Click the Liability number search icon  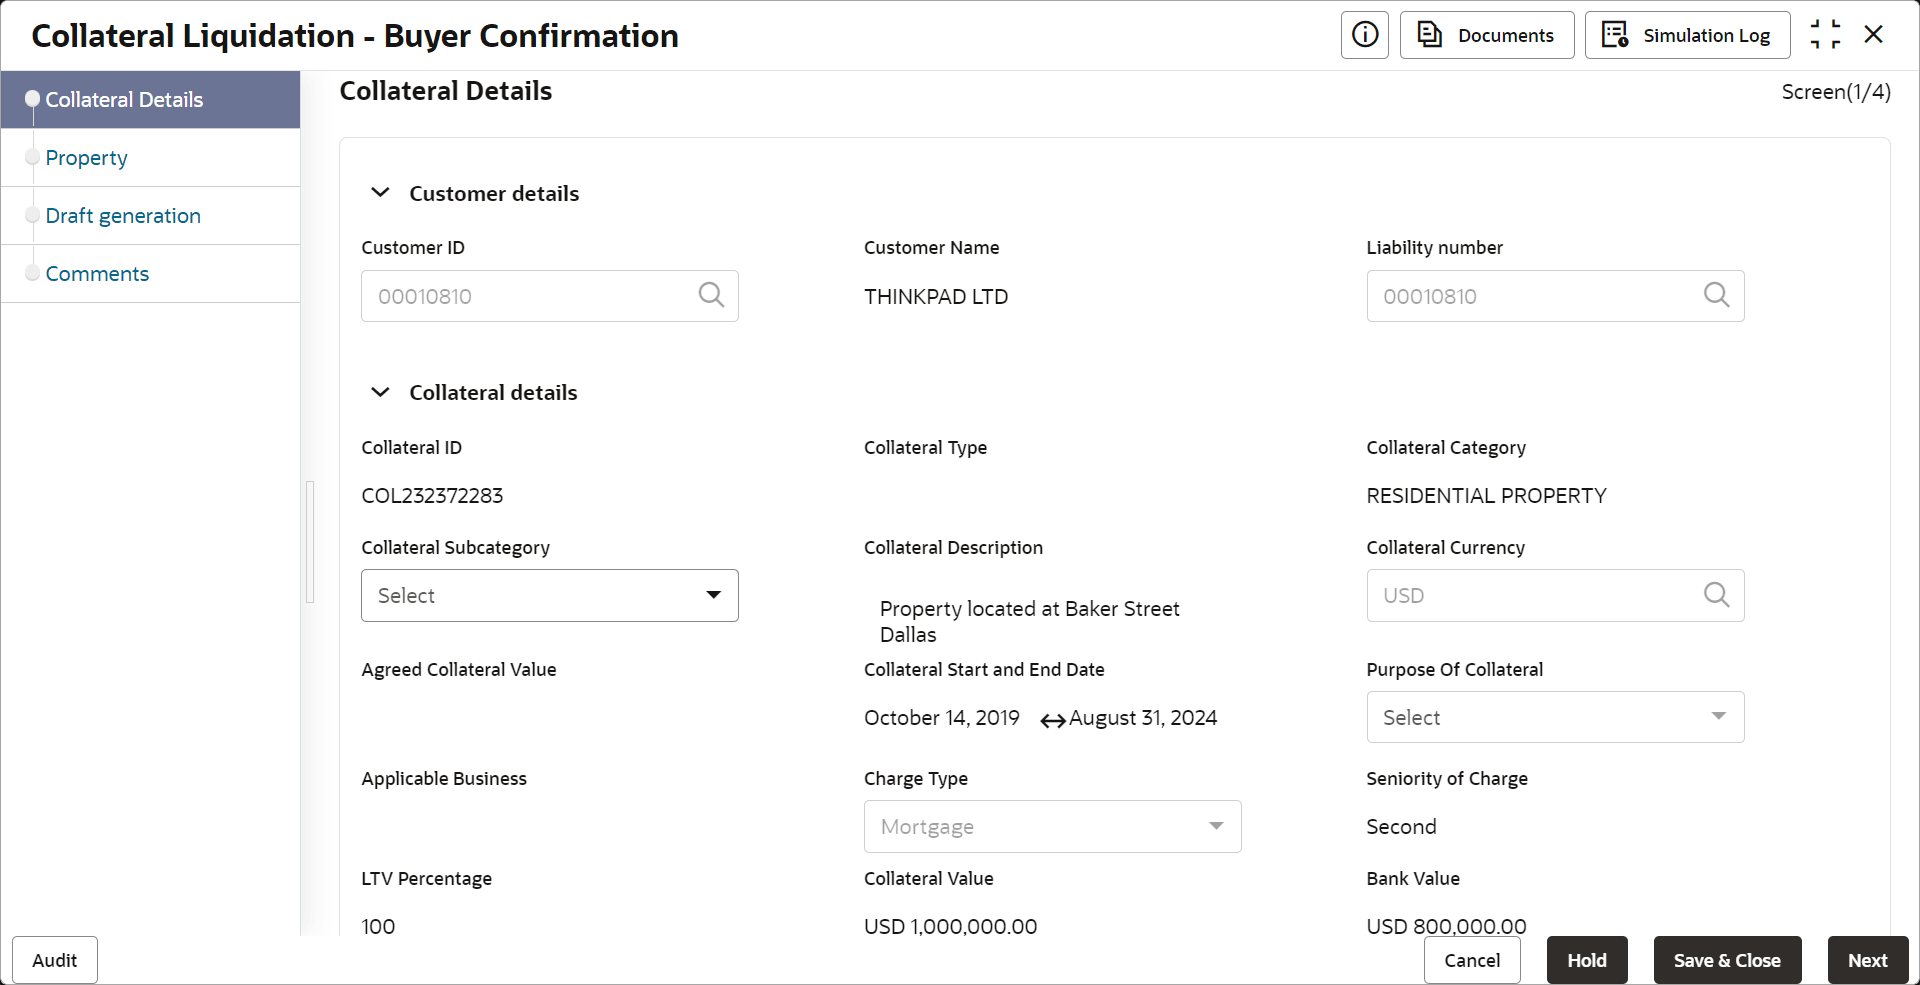point(1716,295)
